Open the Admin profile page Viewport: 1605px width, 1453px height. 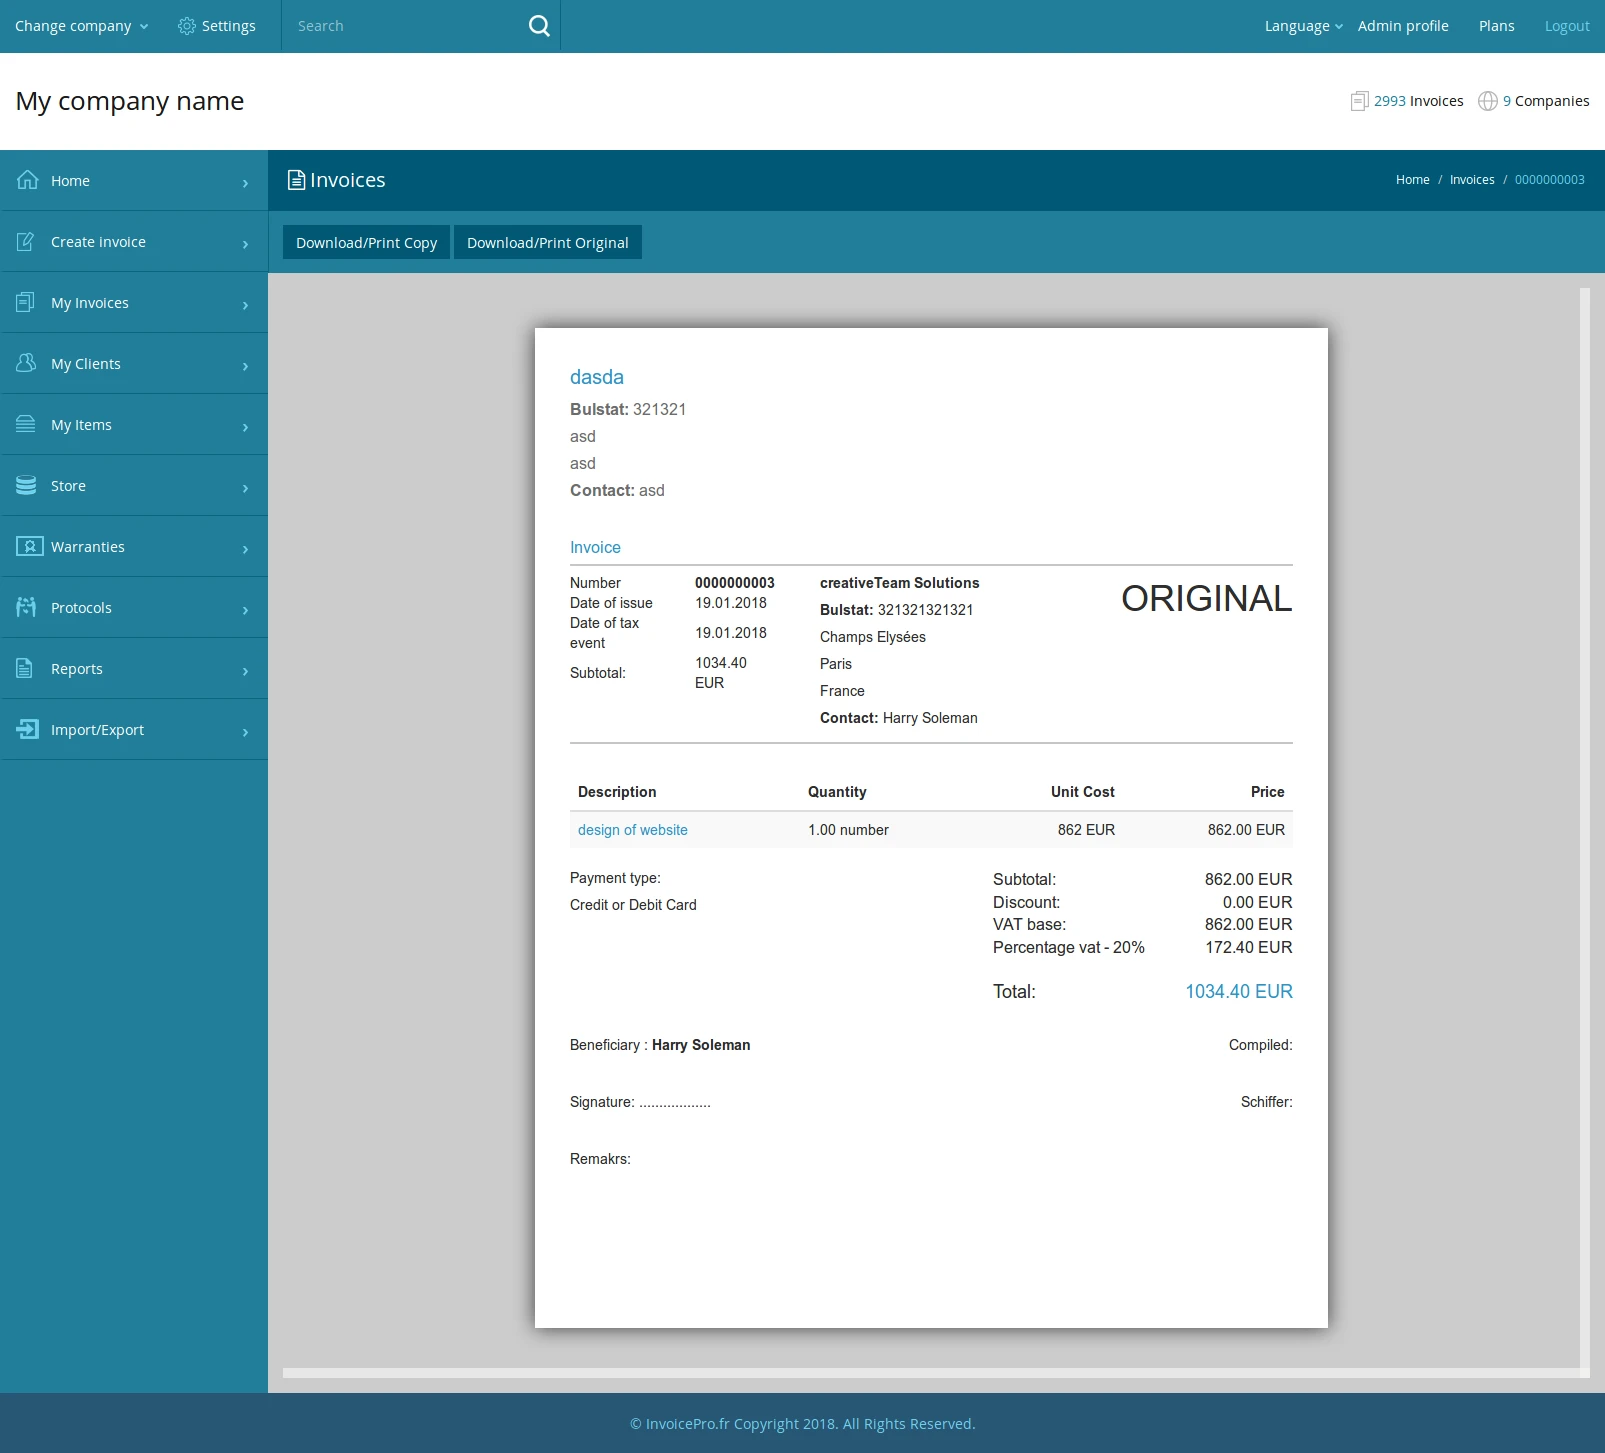[1403, 26]
